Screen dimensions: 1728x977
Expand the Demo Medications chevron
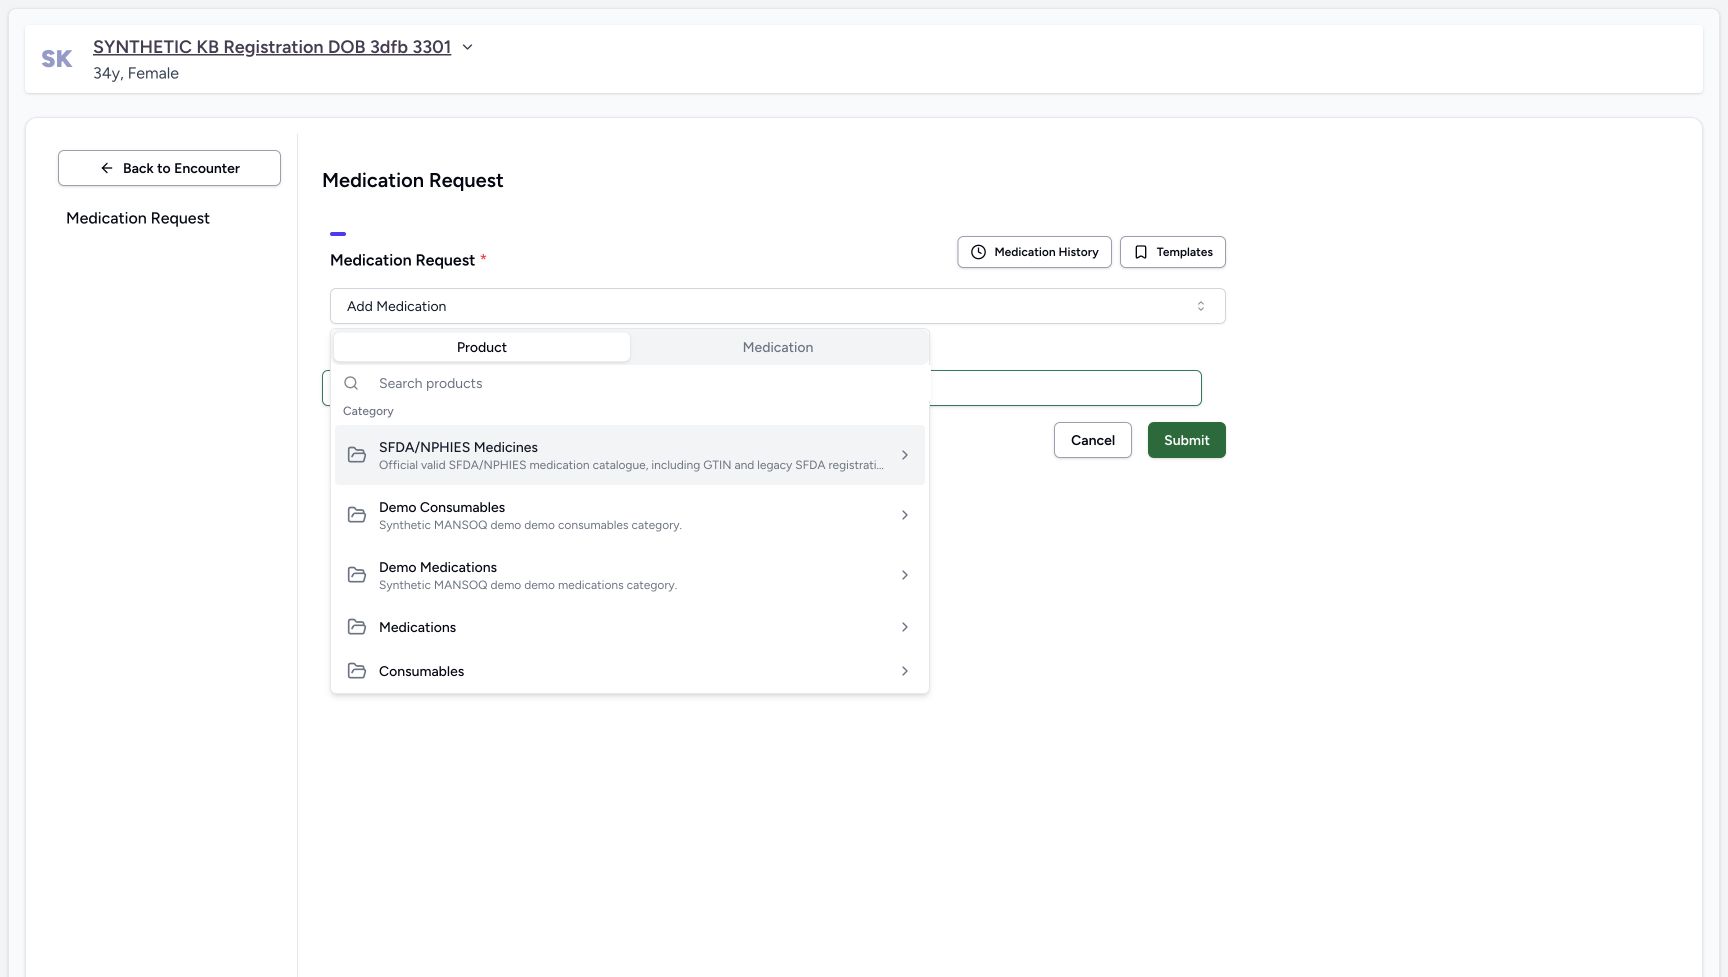pos(905,575)
